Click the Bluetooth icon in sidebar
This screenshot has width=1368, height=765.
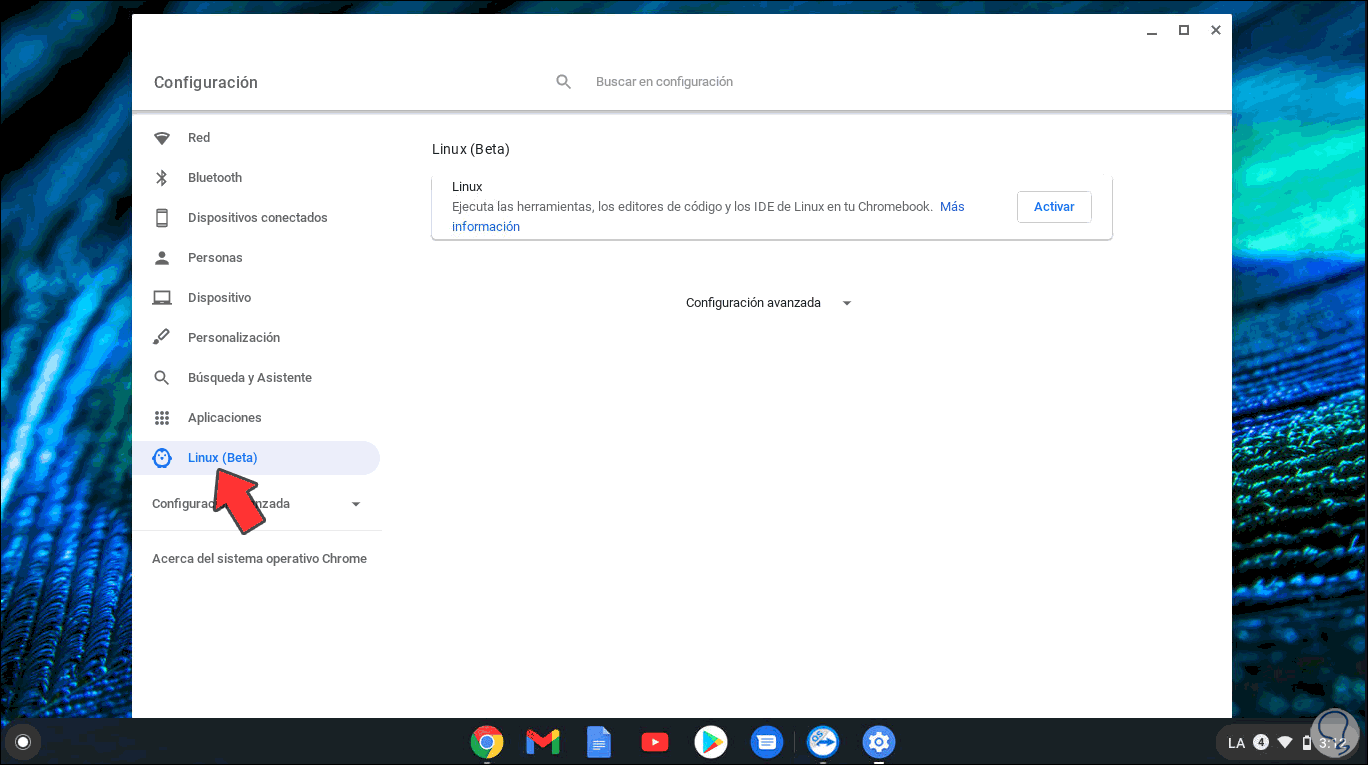click(x=162, y=178)
